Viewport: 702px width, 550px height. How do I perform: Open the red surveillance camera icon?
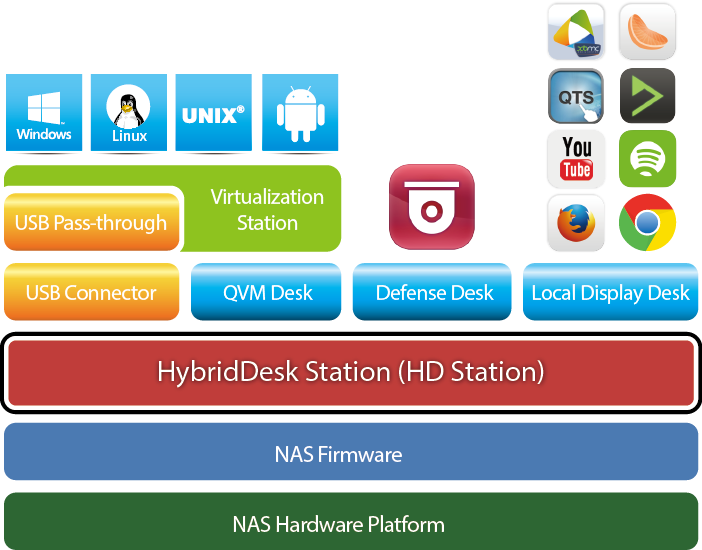pos(431,207)
